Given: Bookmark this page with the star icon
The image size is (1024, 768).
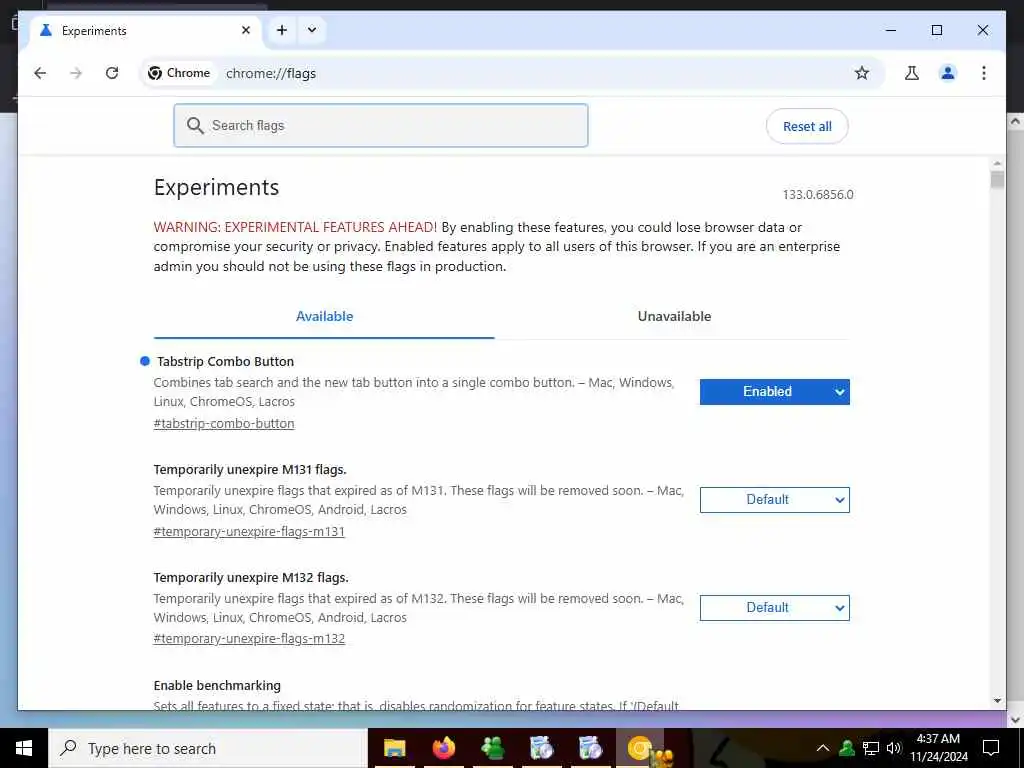Looking at the screenshot, I should (862, 73).
